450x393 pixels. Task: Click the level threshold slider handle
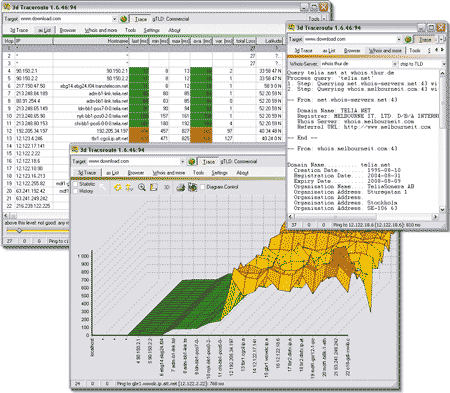coord(19,231)
